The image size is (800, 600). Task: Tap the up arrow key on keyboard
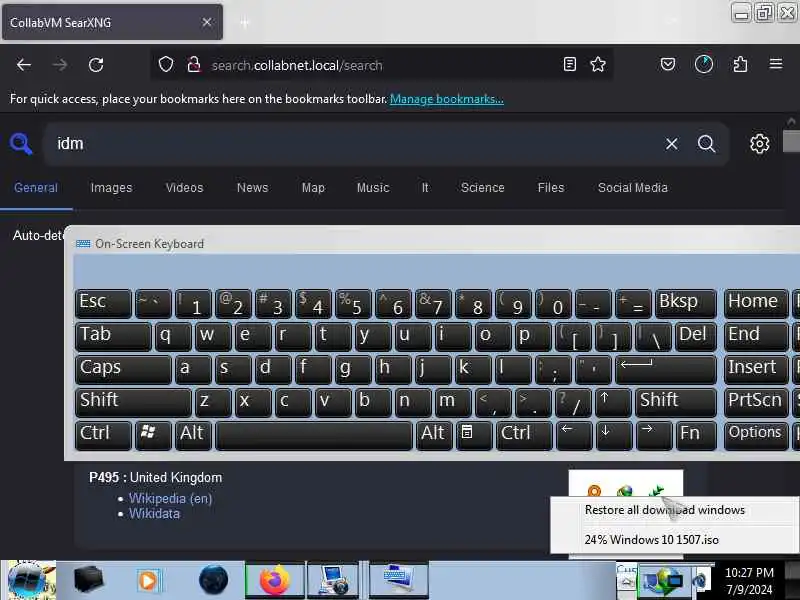613,403
